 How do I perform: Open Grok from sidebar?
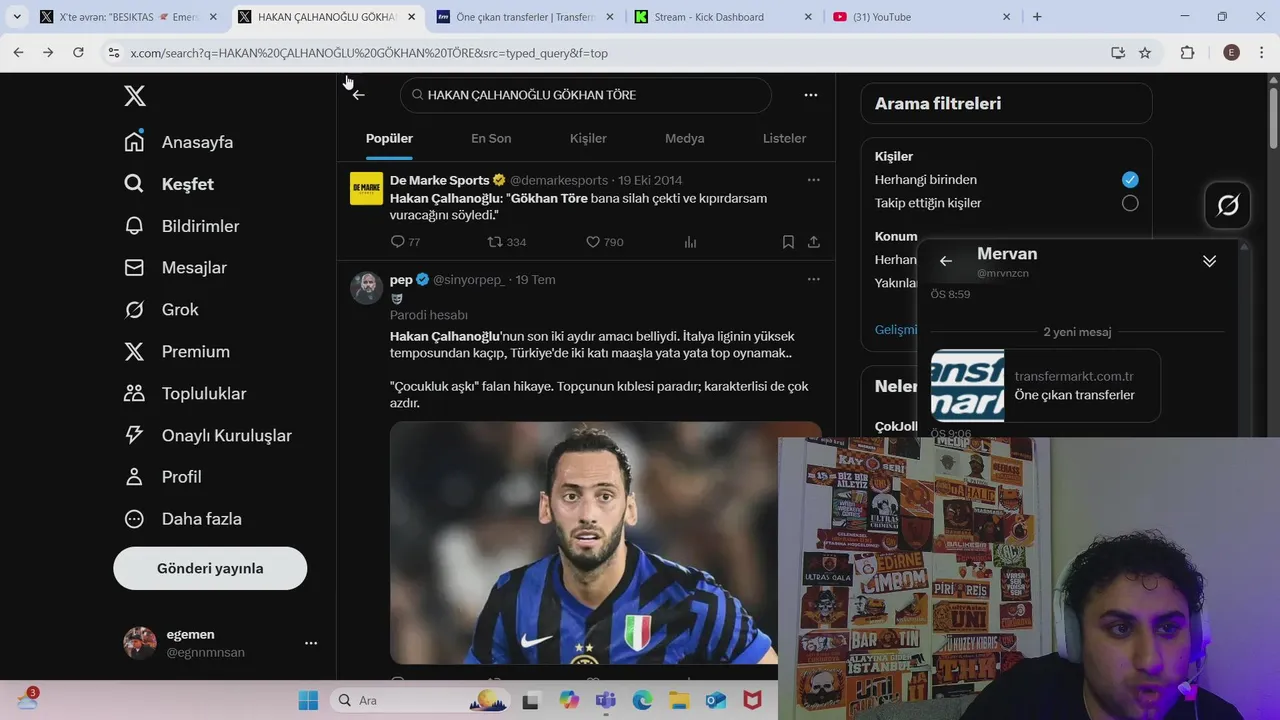(162, 310)
